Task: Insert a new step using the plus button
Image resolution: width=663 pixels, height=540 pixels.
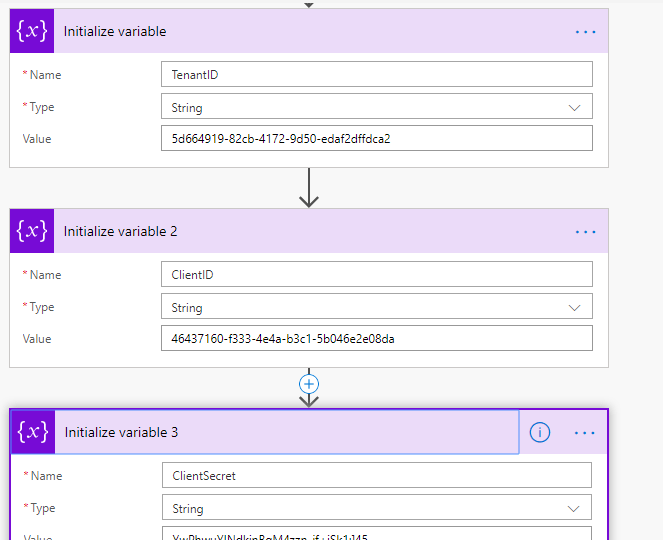Action: tap(309, 384)
